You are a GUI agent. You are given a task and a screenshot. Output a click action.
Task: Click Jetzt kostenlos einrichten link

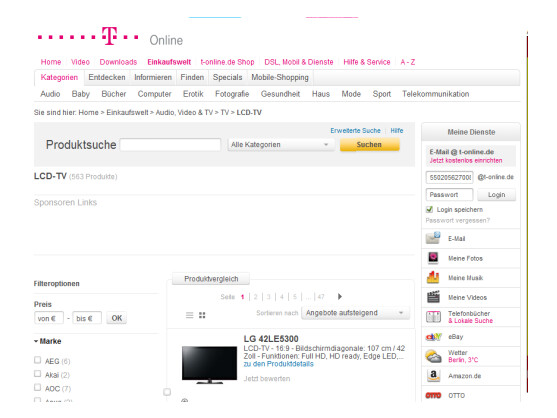click(466, 161)
